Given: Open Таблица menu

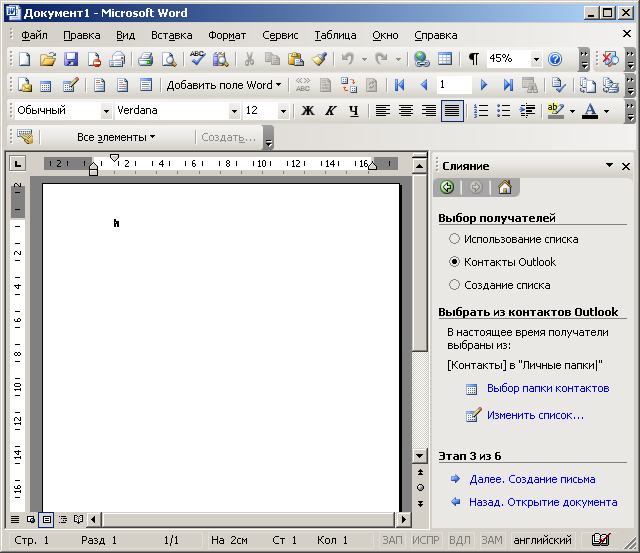Looking at the screenshot, I should point(335,35).
